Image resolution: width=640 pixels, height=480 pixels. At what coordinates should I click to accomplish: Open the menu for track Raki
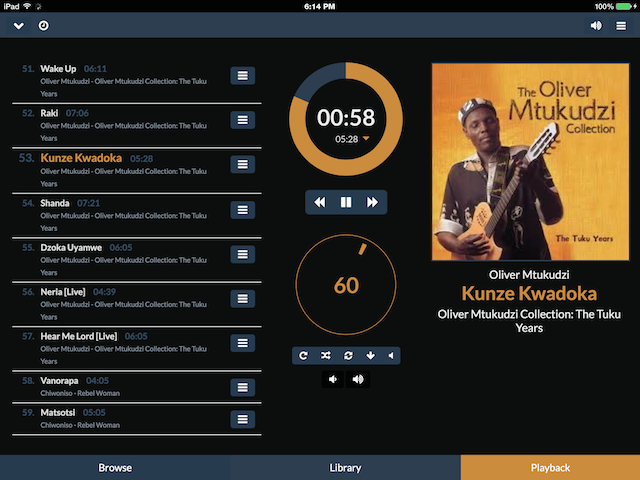coord(242,120)
